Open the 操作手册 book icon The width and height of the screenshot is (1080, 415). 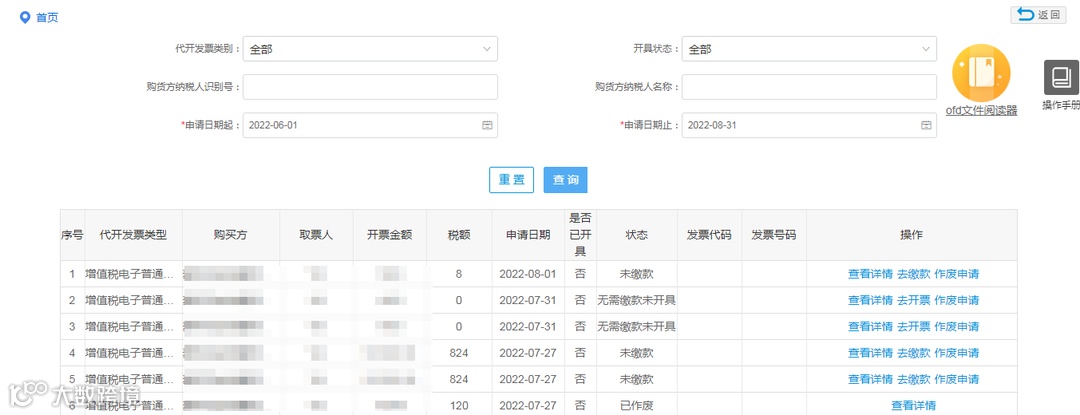tap(1061, 77)
